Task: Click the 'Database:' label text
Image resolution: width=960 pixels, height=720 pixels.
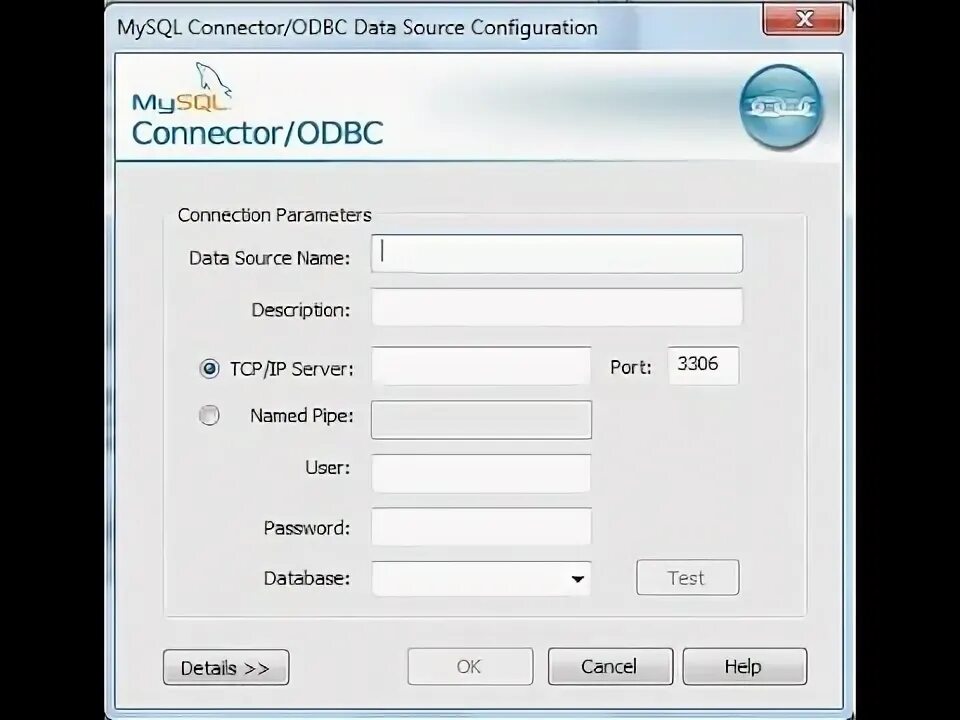Action: coord(307,579)
